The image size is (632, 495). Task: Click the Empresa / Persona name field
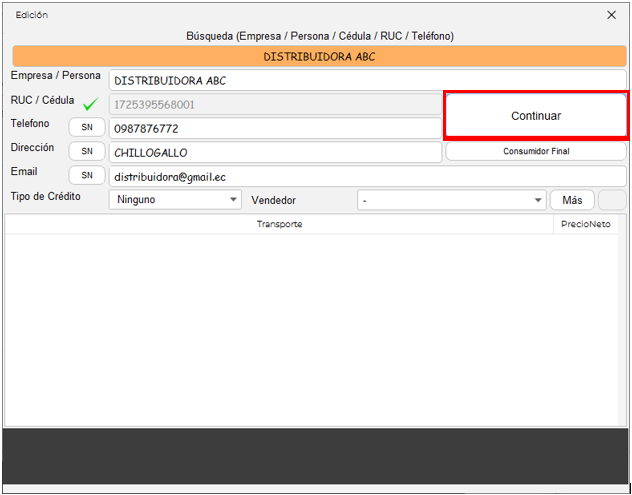(x=370, y=81)
